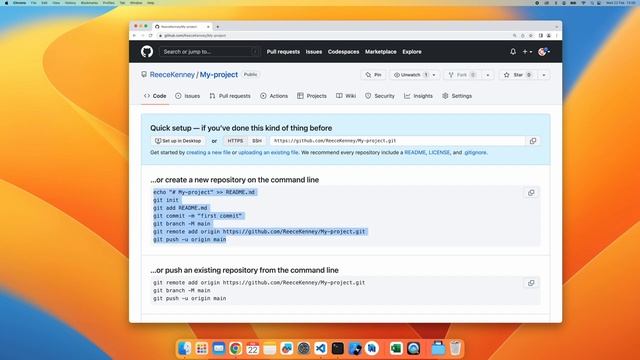
Task: Open the Wiki tab
Action: 346,96
